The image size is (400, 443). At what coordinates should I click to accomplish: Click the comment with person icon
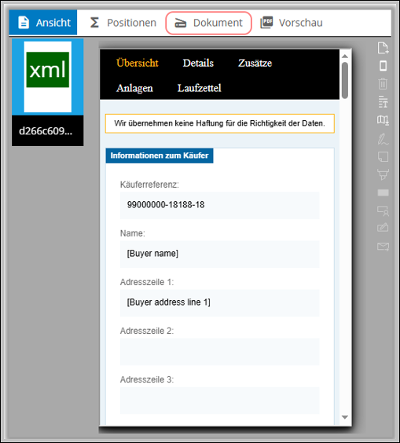click(x=383, y=211)
